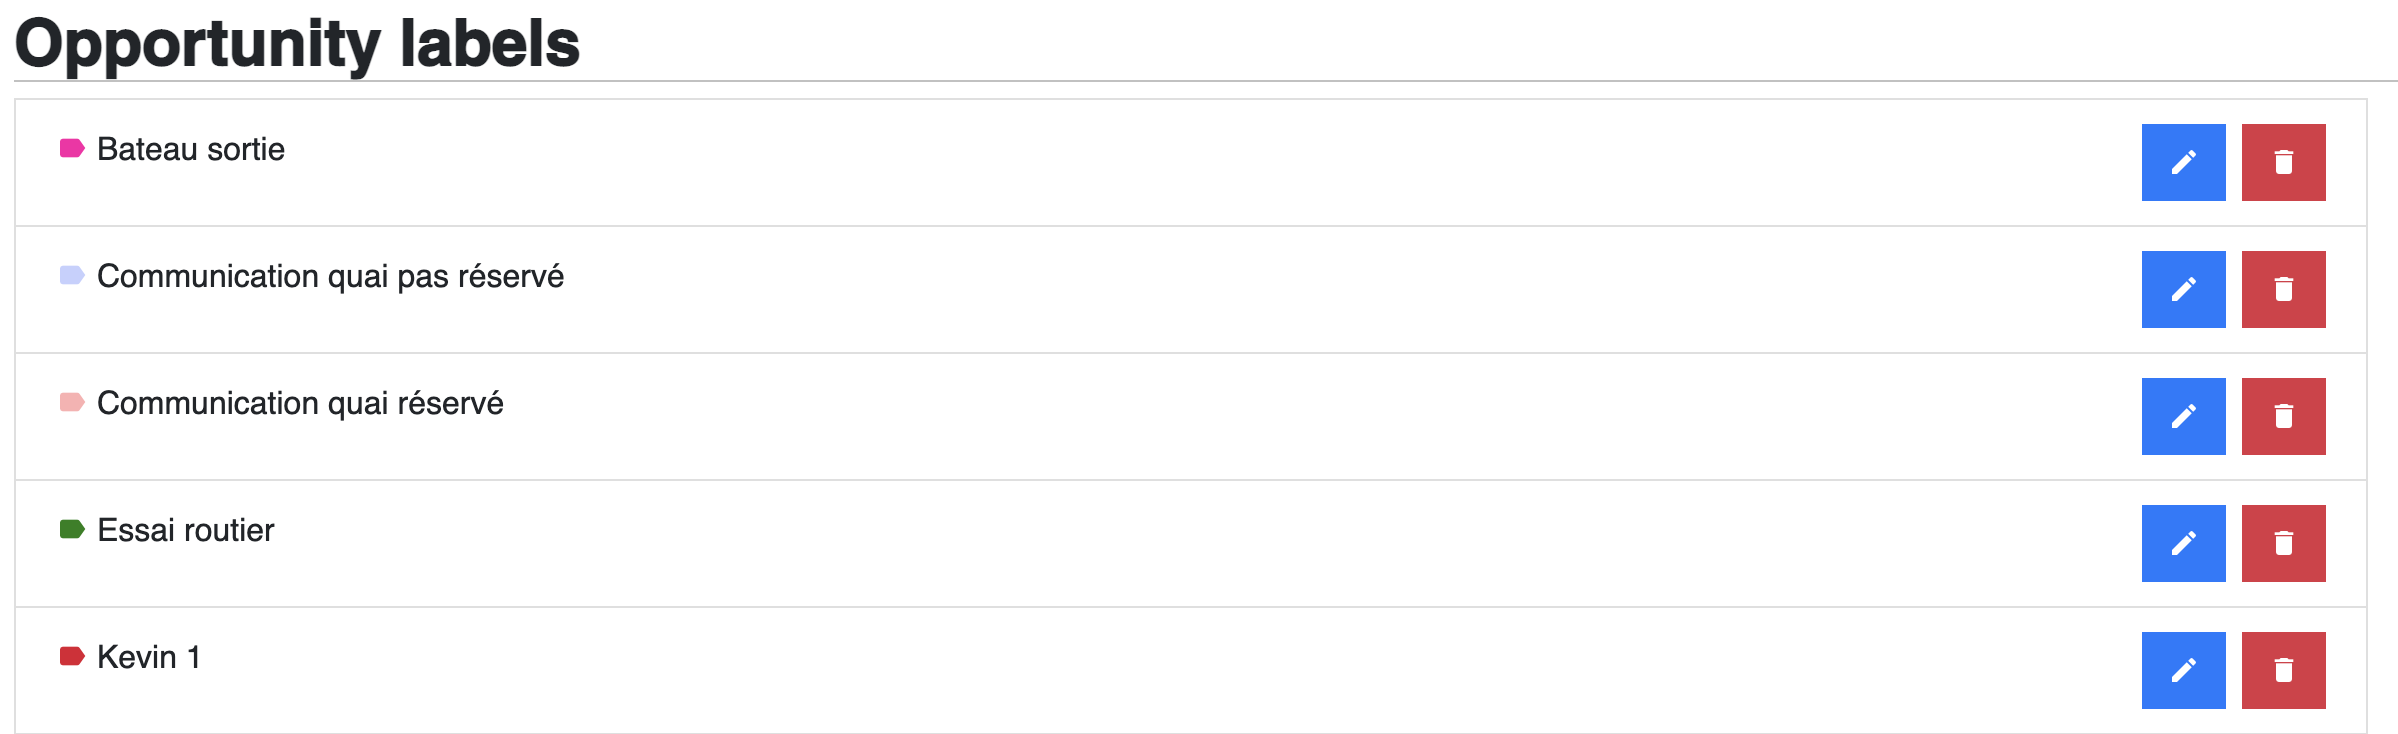Edit the Communication quai réservé label
This screenshot has height=734, width=2398.
[x=2183, y=416]
